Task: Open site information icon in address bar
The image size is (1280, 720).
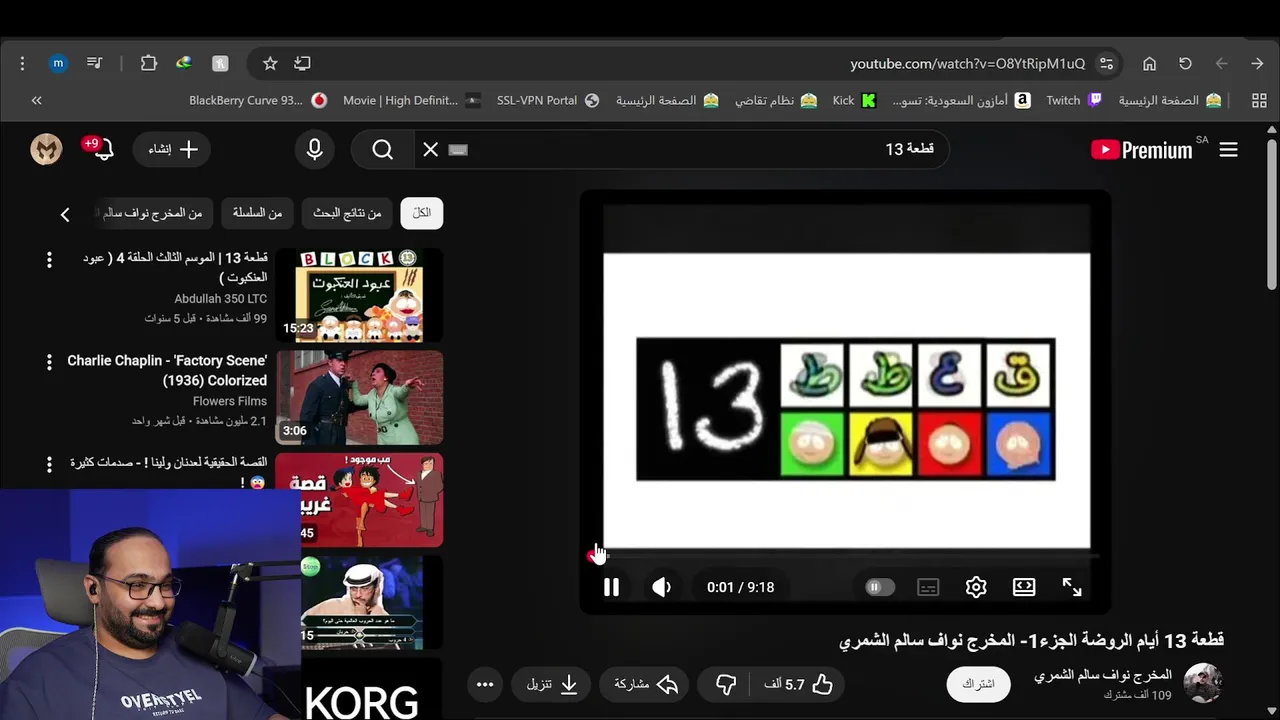Action: pyautogui.click(x=1106, y=63)
